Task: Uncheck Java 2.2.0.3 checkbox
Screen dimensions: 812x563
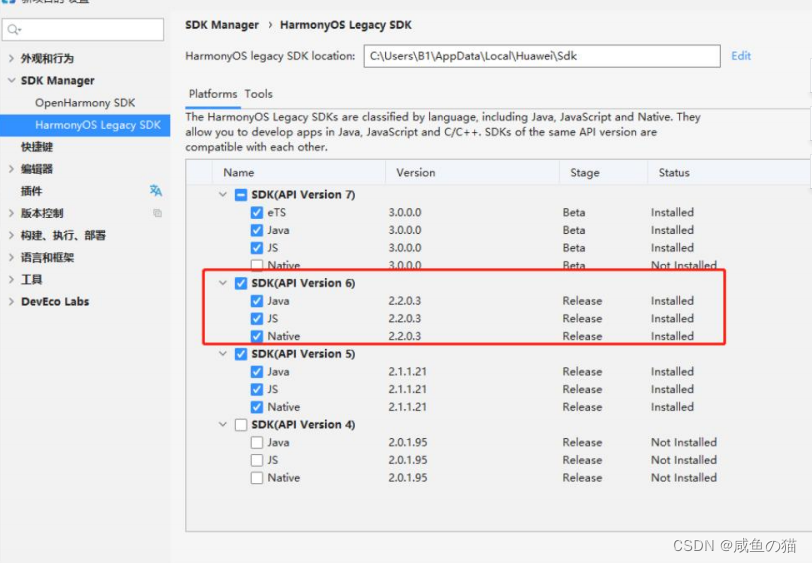Action: point(257,301)
